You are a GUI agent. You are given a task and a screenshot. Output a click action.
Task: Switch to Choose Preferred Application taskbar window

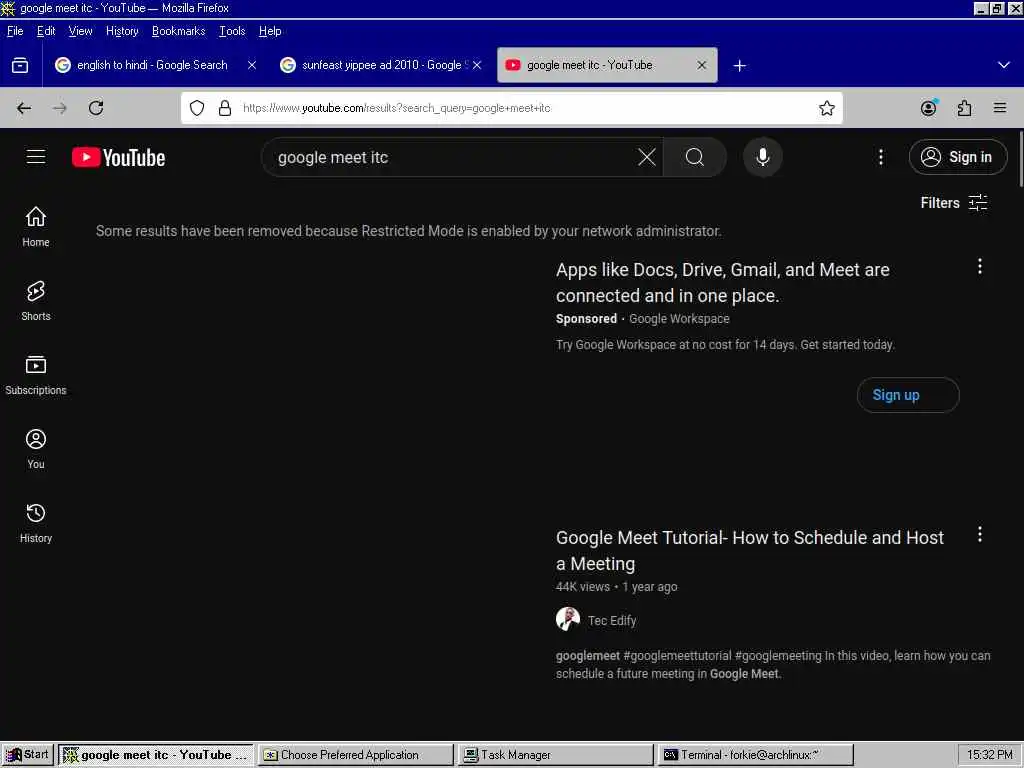(355, 755)
